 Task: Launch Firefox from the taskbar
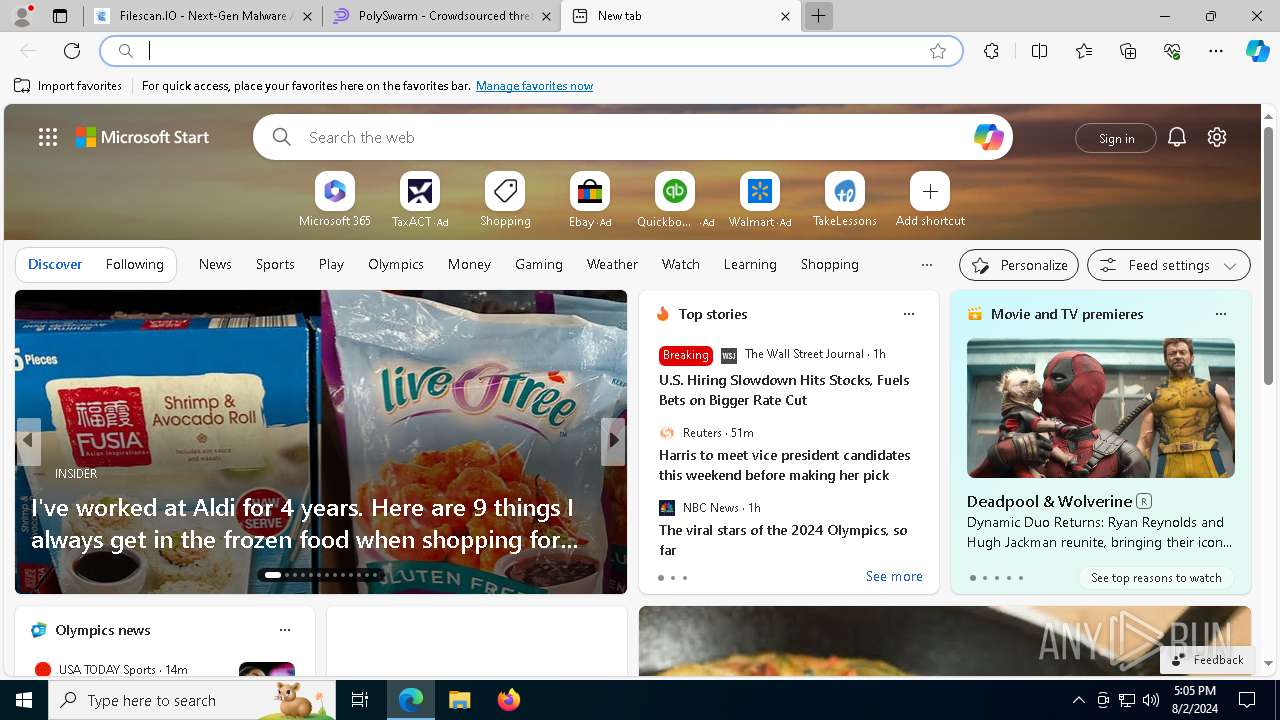(x=509, y=700)
